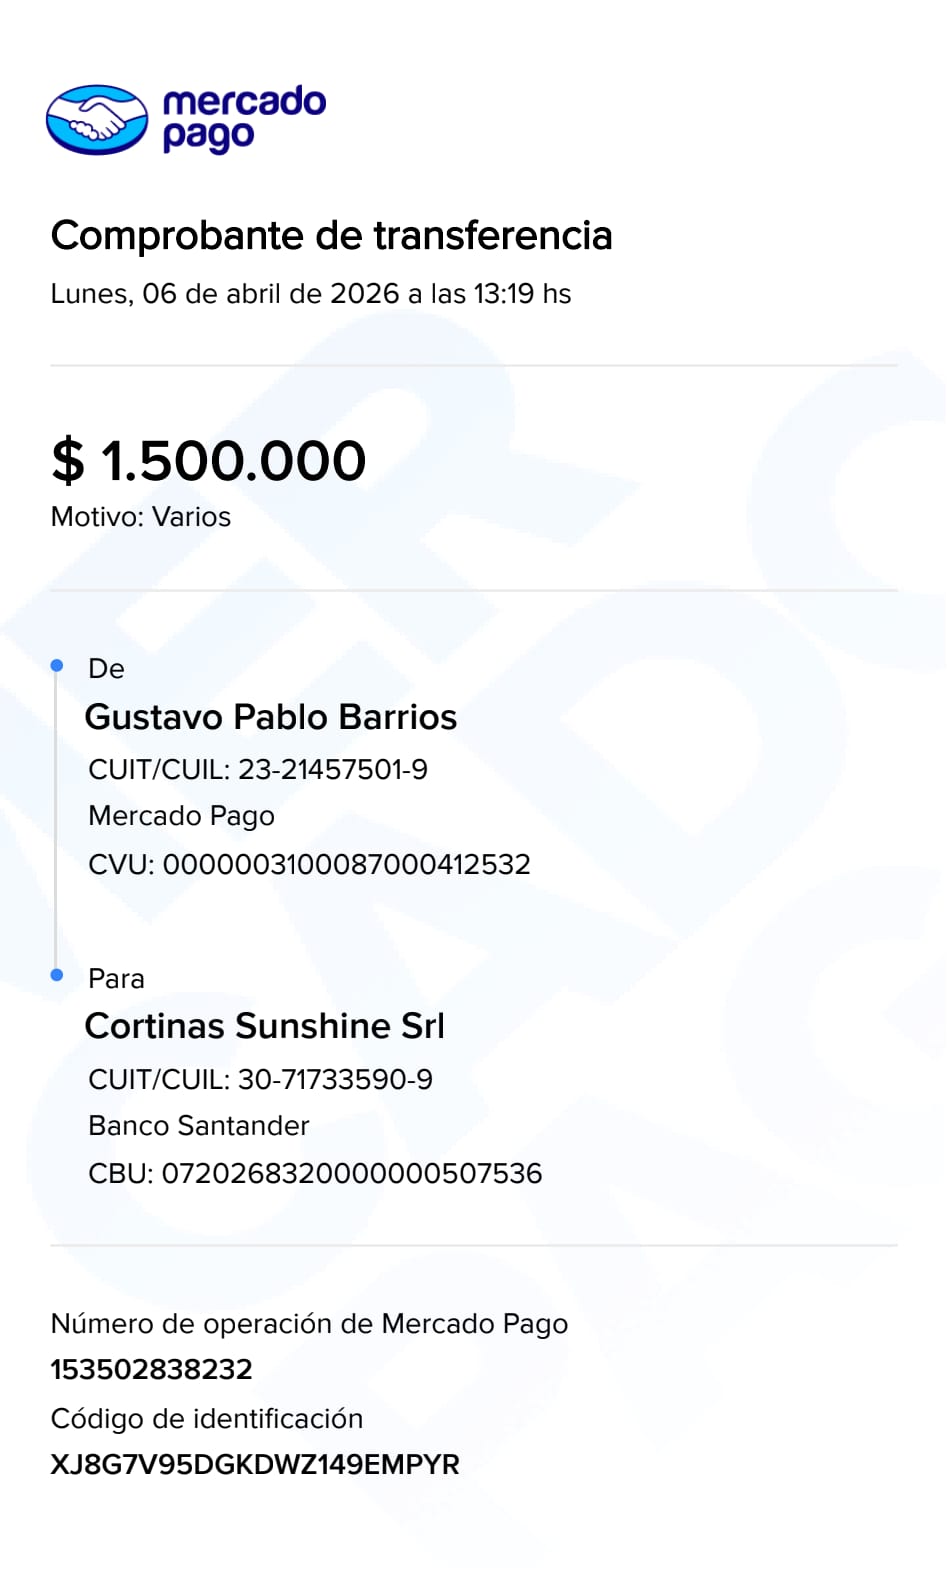The image size is (947, 1572).
Task: Click the recipient name Cortinas Sunshine Srl
Action: tap(264, 1026)
